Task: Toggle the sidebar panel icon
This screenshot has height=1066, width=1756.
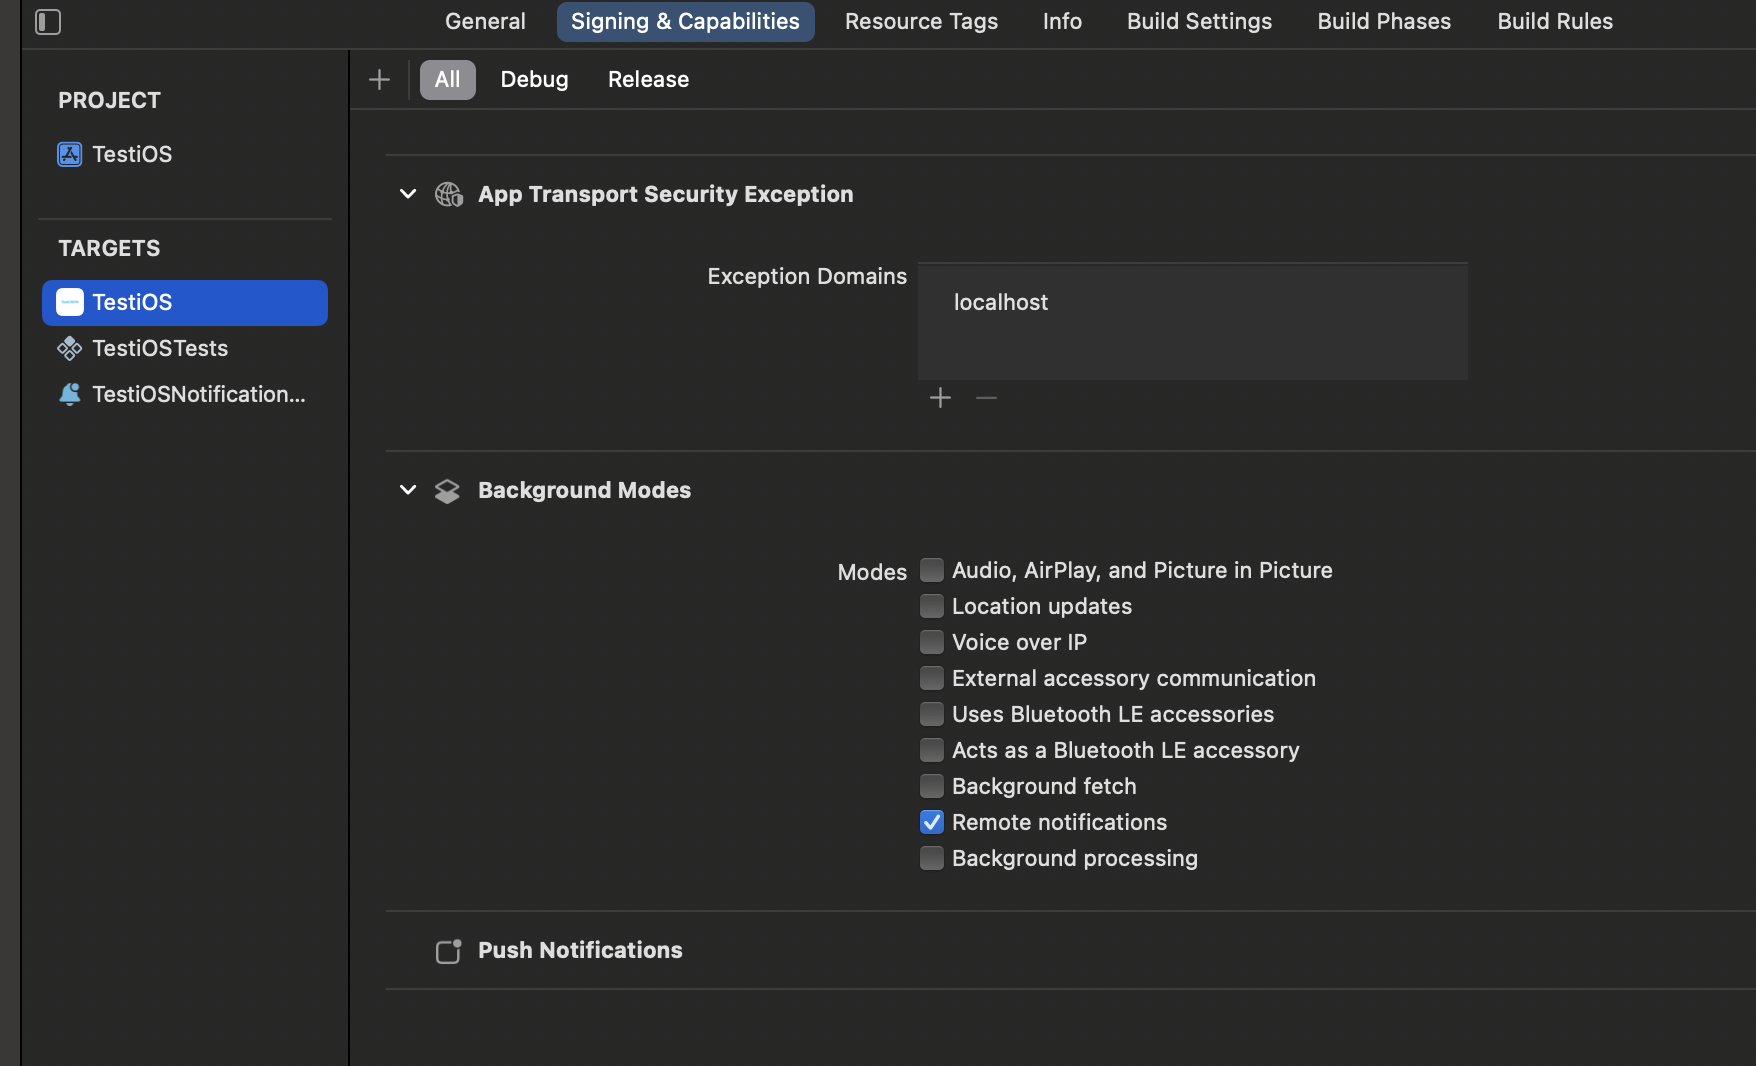Action: pyautogui.click(x=48, y=22)
